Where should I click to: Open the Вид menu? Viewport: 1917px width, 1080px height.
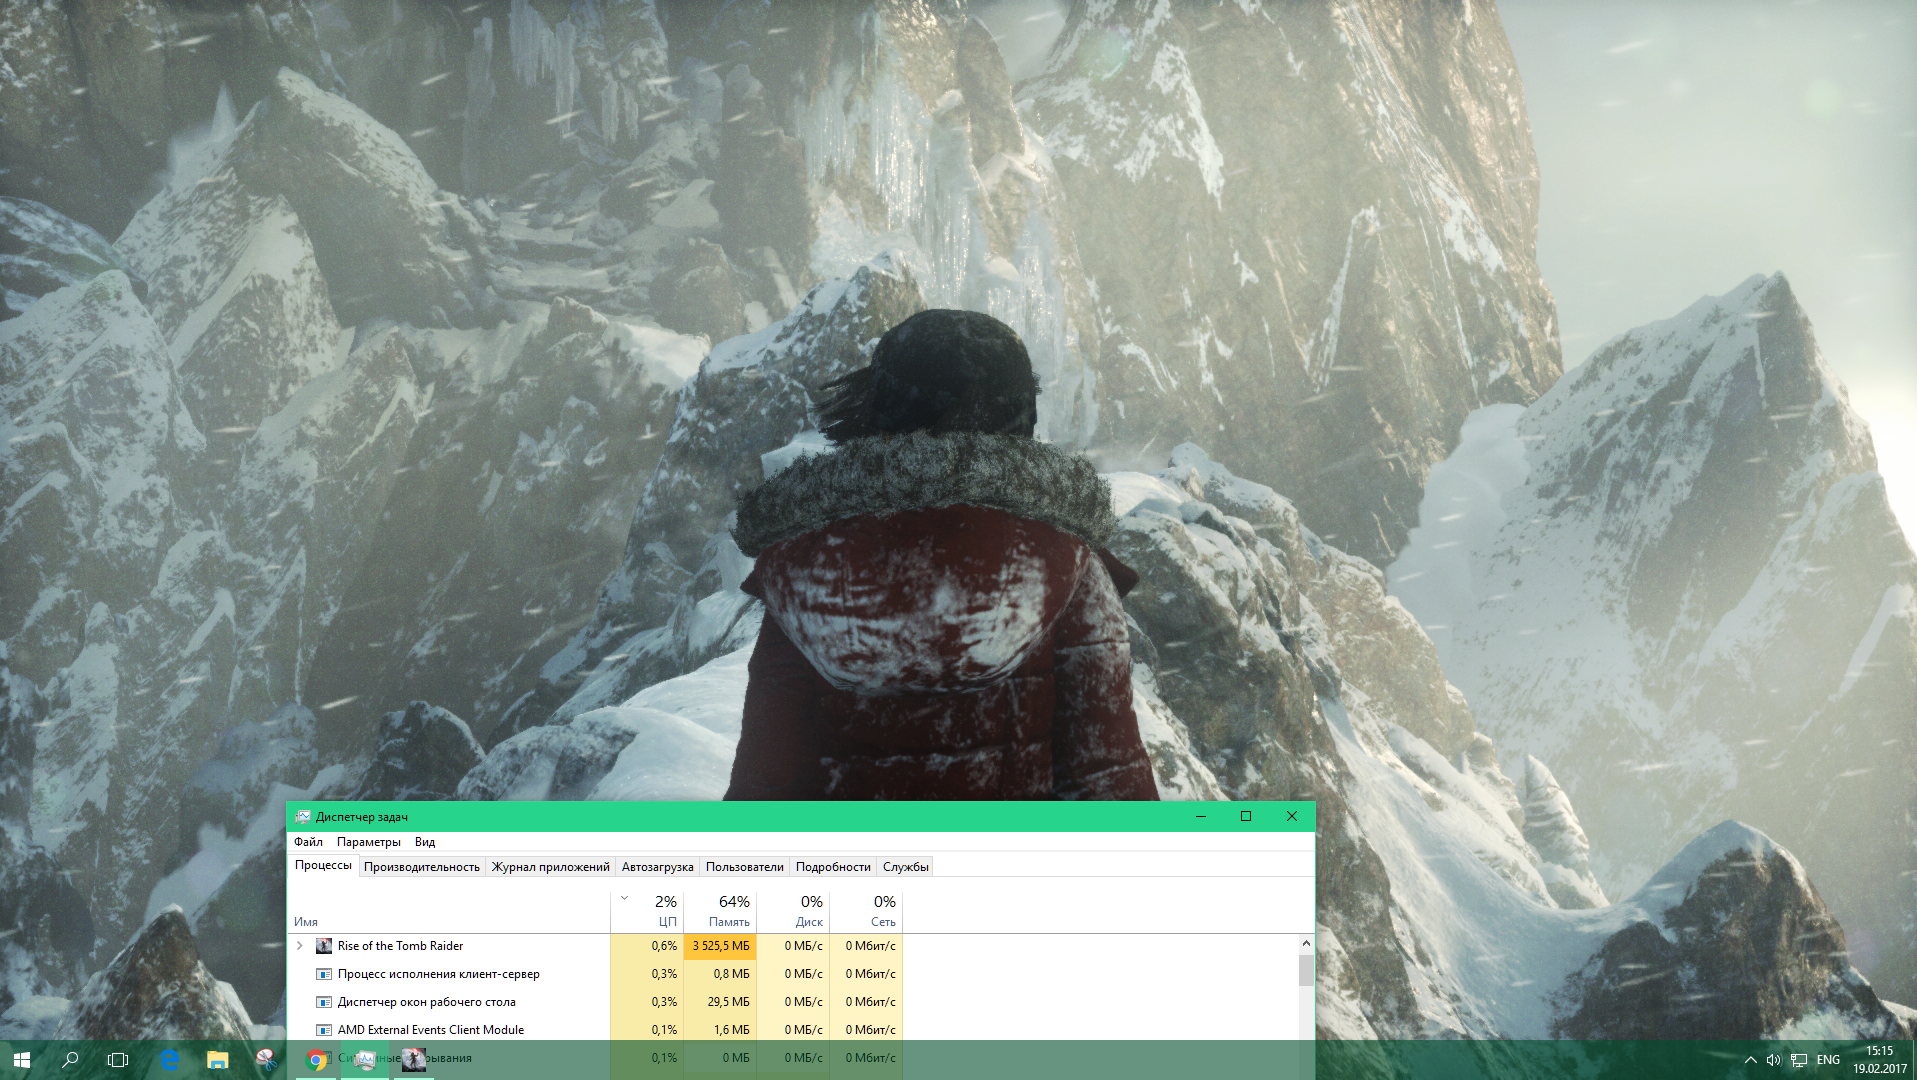click(425, 842)
